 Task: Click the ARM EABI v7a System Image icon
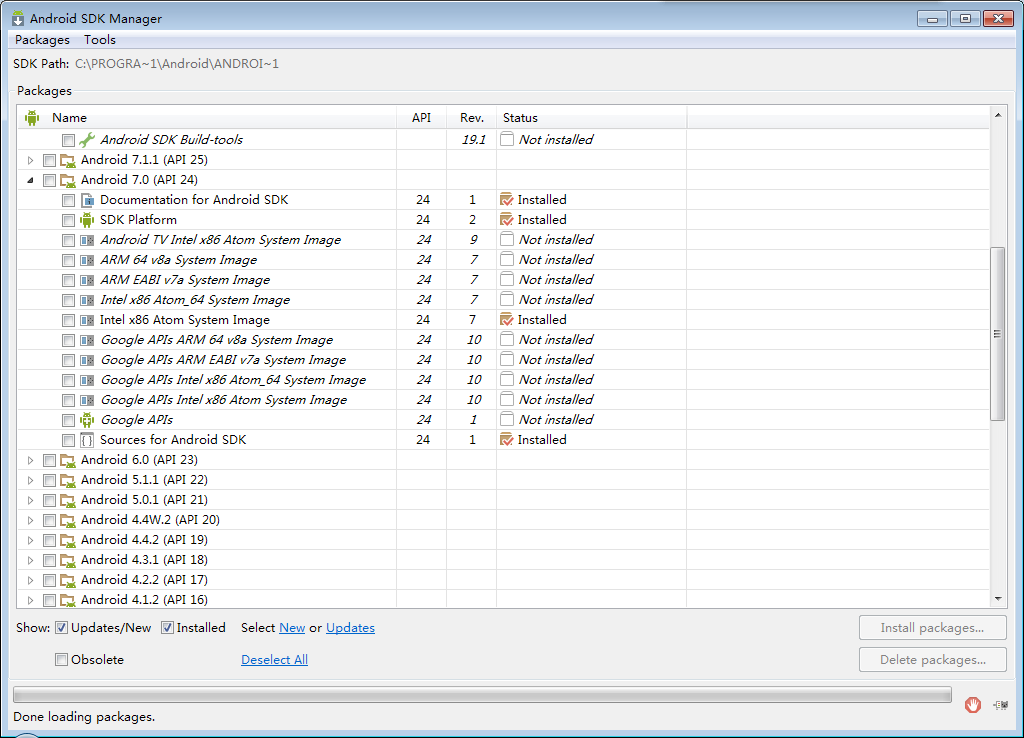87,280
